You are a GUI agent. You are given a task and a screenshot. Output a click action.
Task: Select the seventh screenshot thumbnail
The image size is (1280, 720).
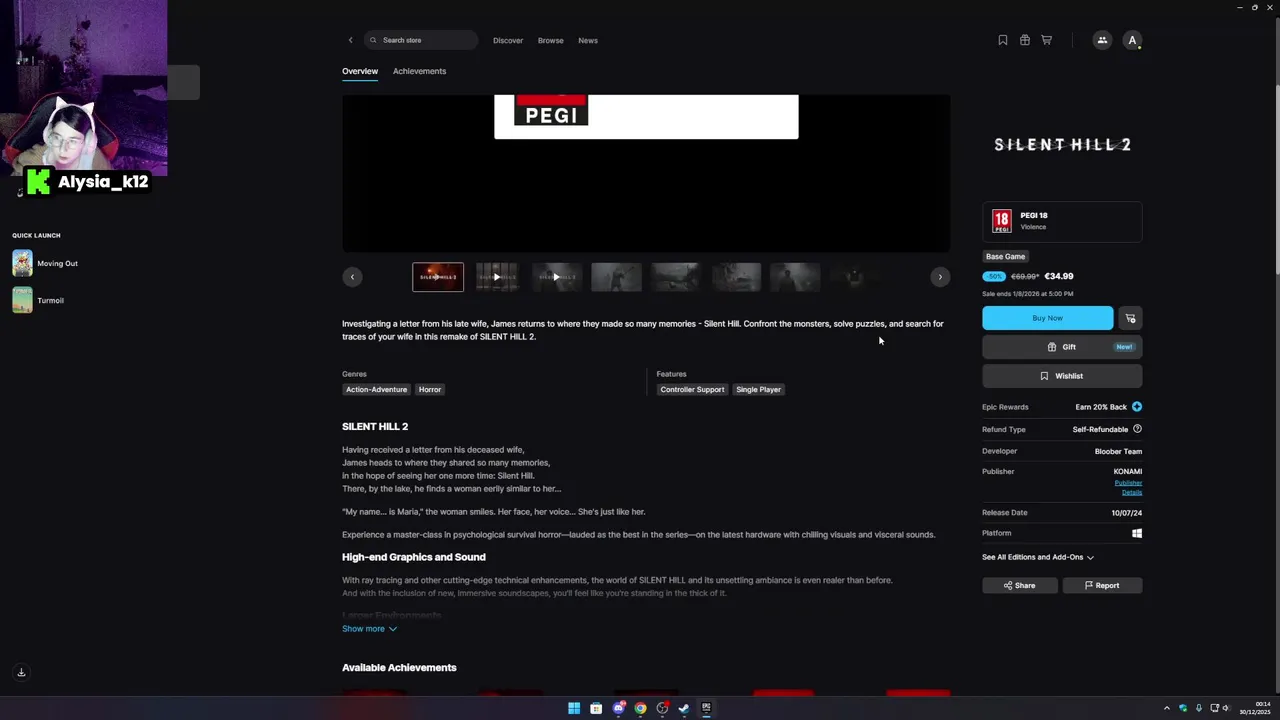tap(795, 277)
